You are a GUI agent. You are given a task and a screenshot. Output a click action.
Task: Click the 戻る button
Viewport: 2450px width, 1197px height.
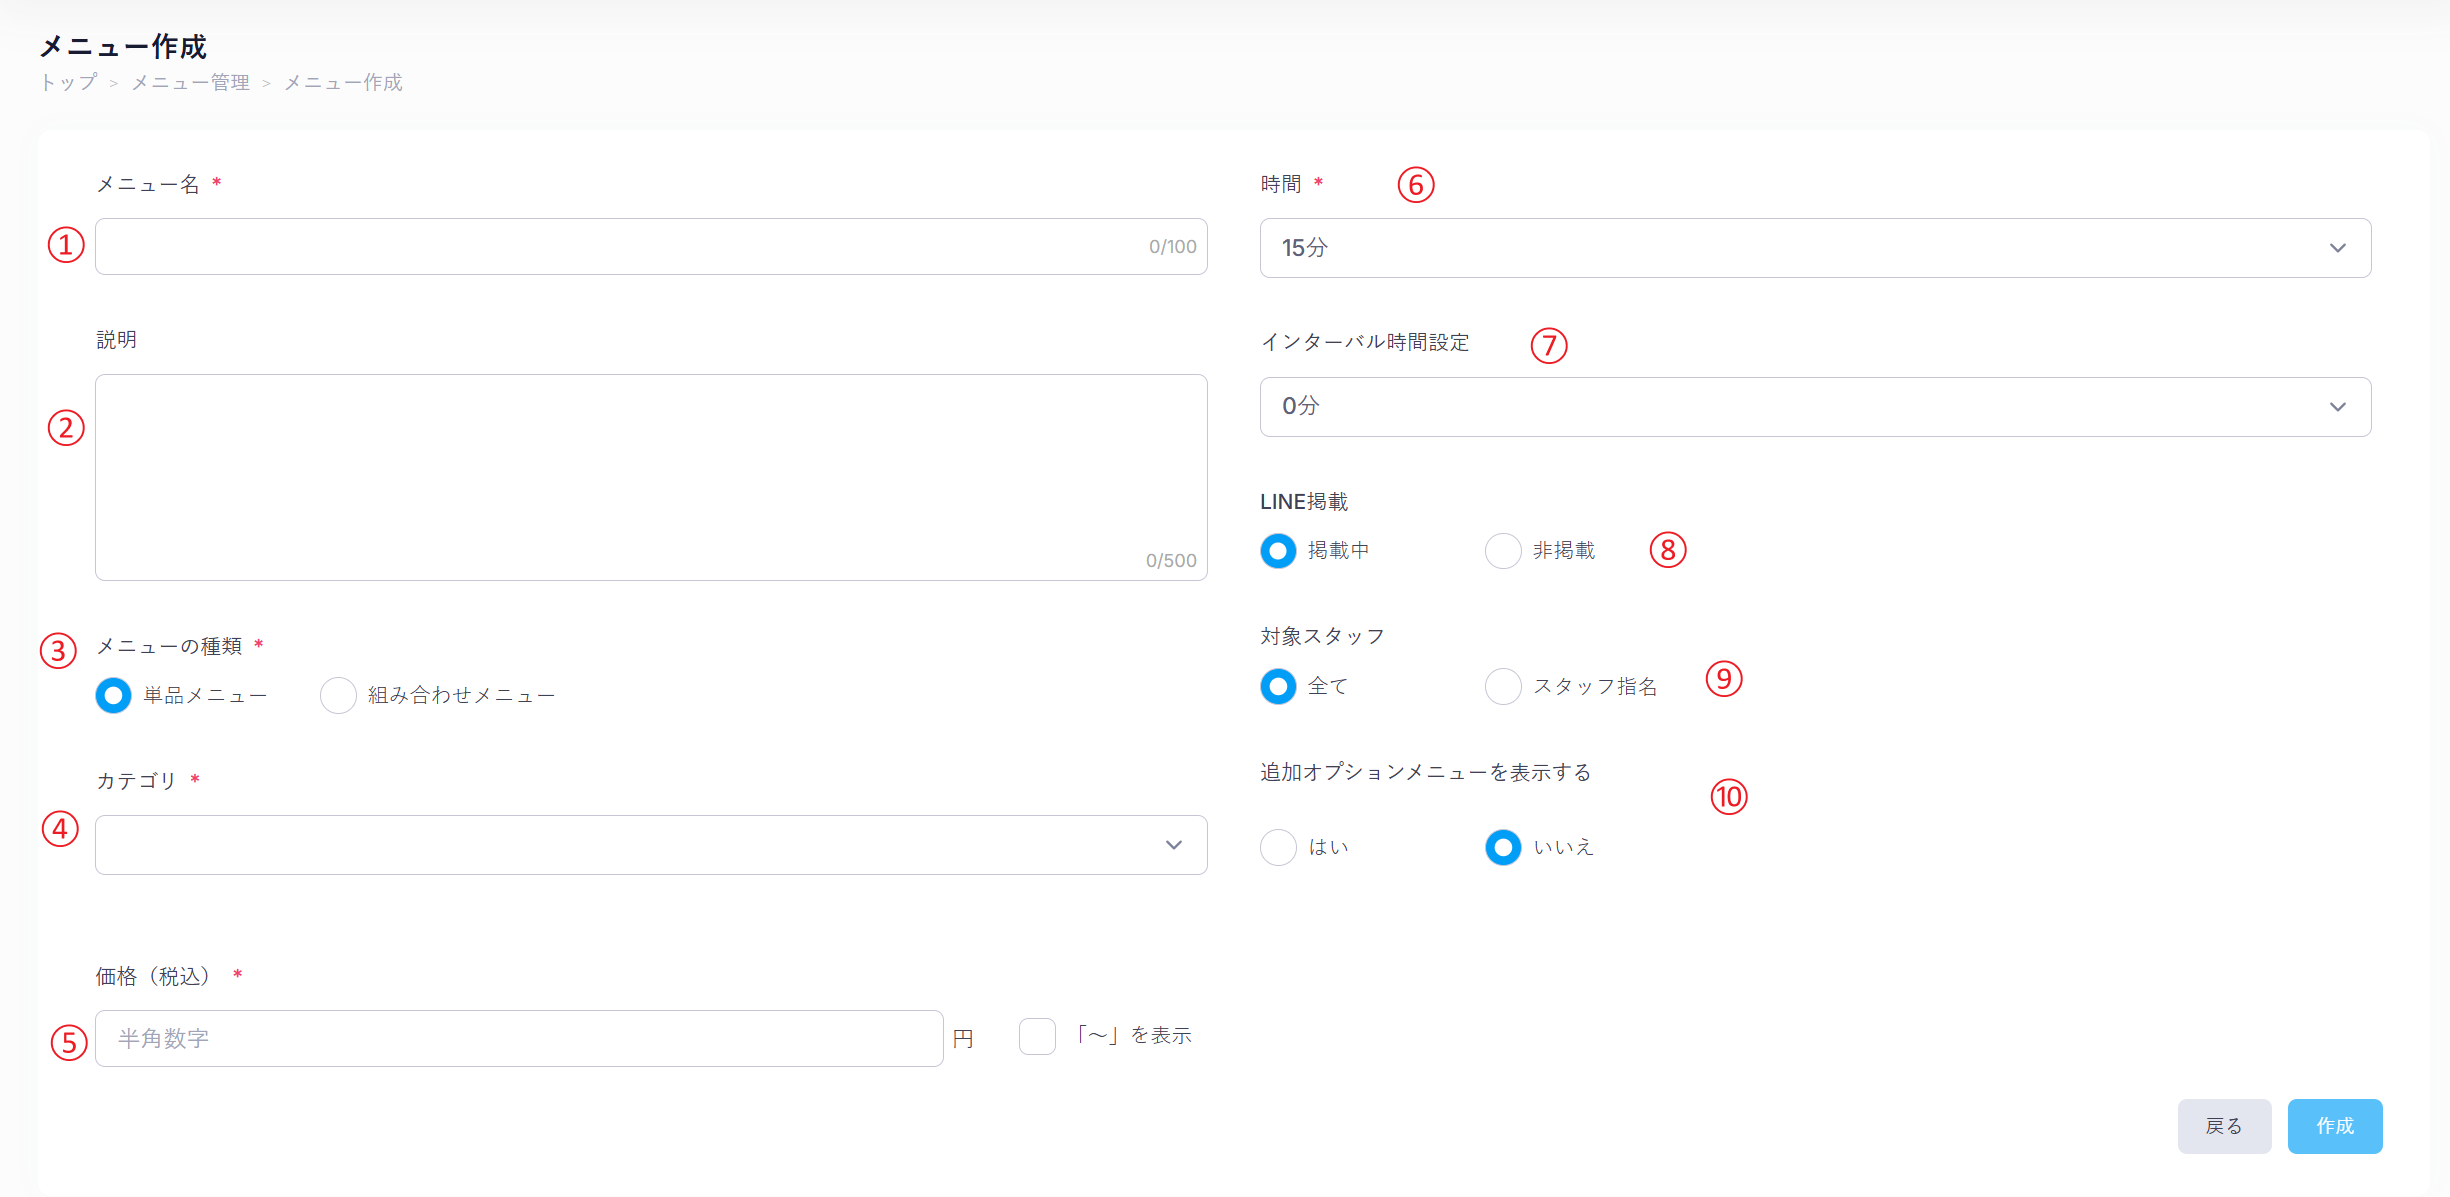[x=2224, y=1127]
